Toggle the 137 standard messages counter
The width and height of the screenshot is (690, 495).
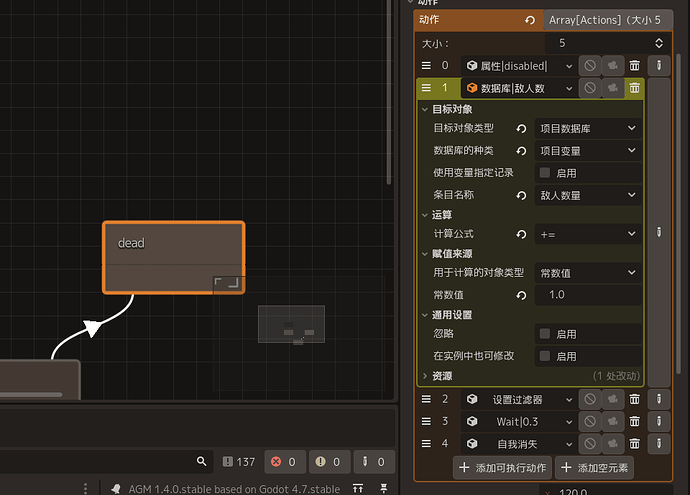point(239,462)
